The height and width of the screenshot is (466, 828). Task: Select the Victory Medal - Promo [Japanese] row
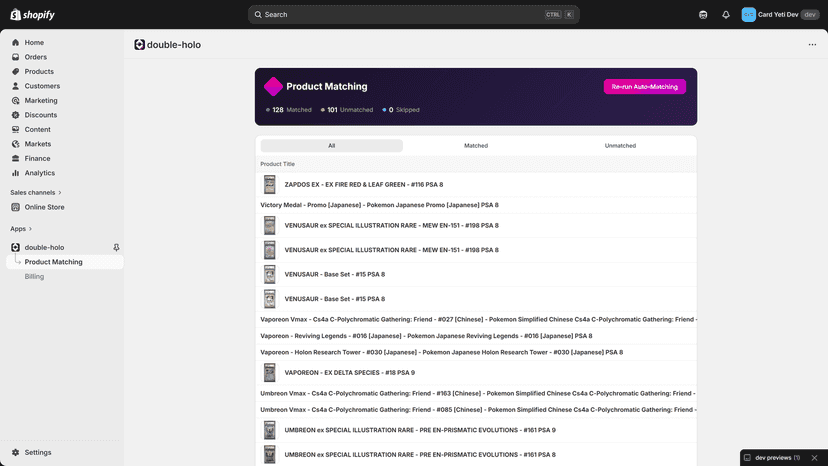476,205
